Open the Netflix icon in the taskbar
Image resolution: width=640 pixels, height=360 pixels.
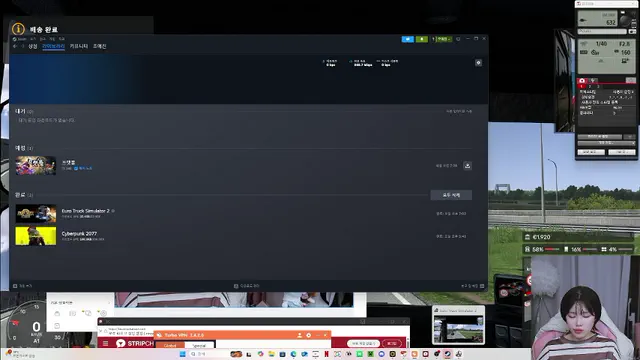click(327, 354)
